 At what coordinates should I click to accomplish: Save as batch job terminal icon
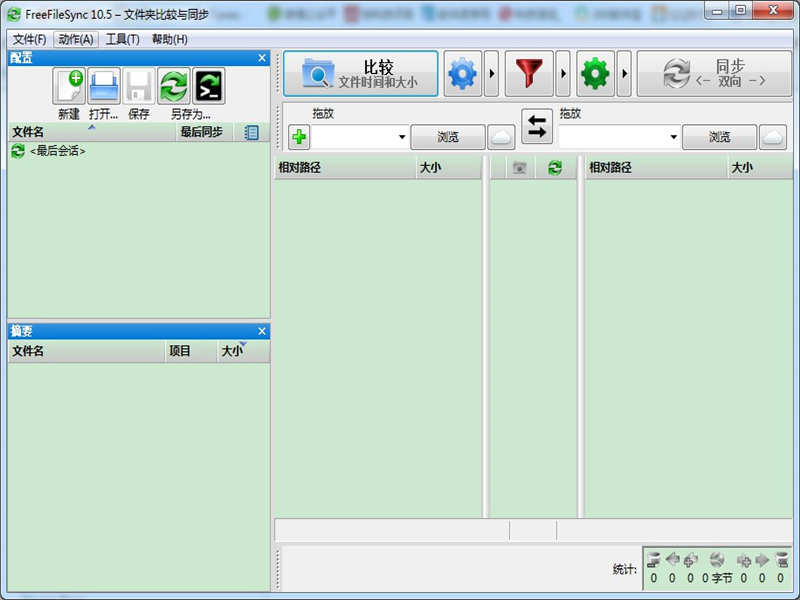209,86
